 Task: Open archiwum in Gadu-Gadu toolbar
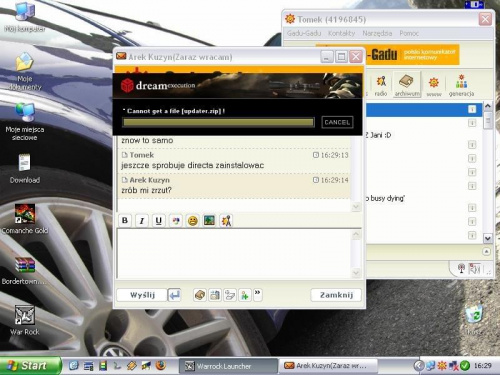(x=407, y=85)
